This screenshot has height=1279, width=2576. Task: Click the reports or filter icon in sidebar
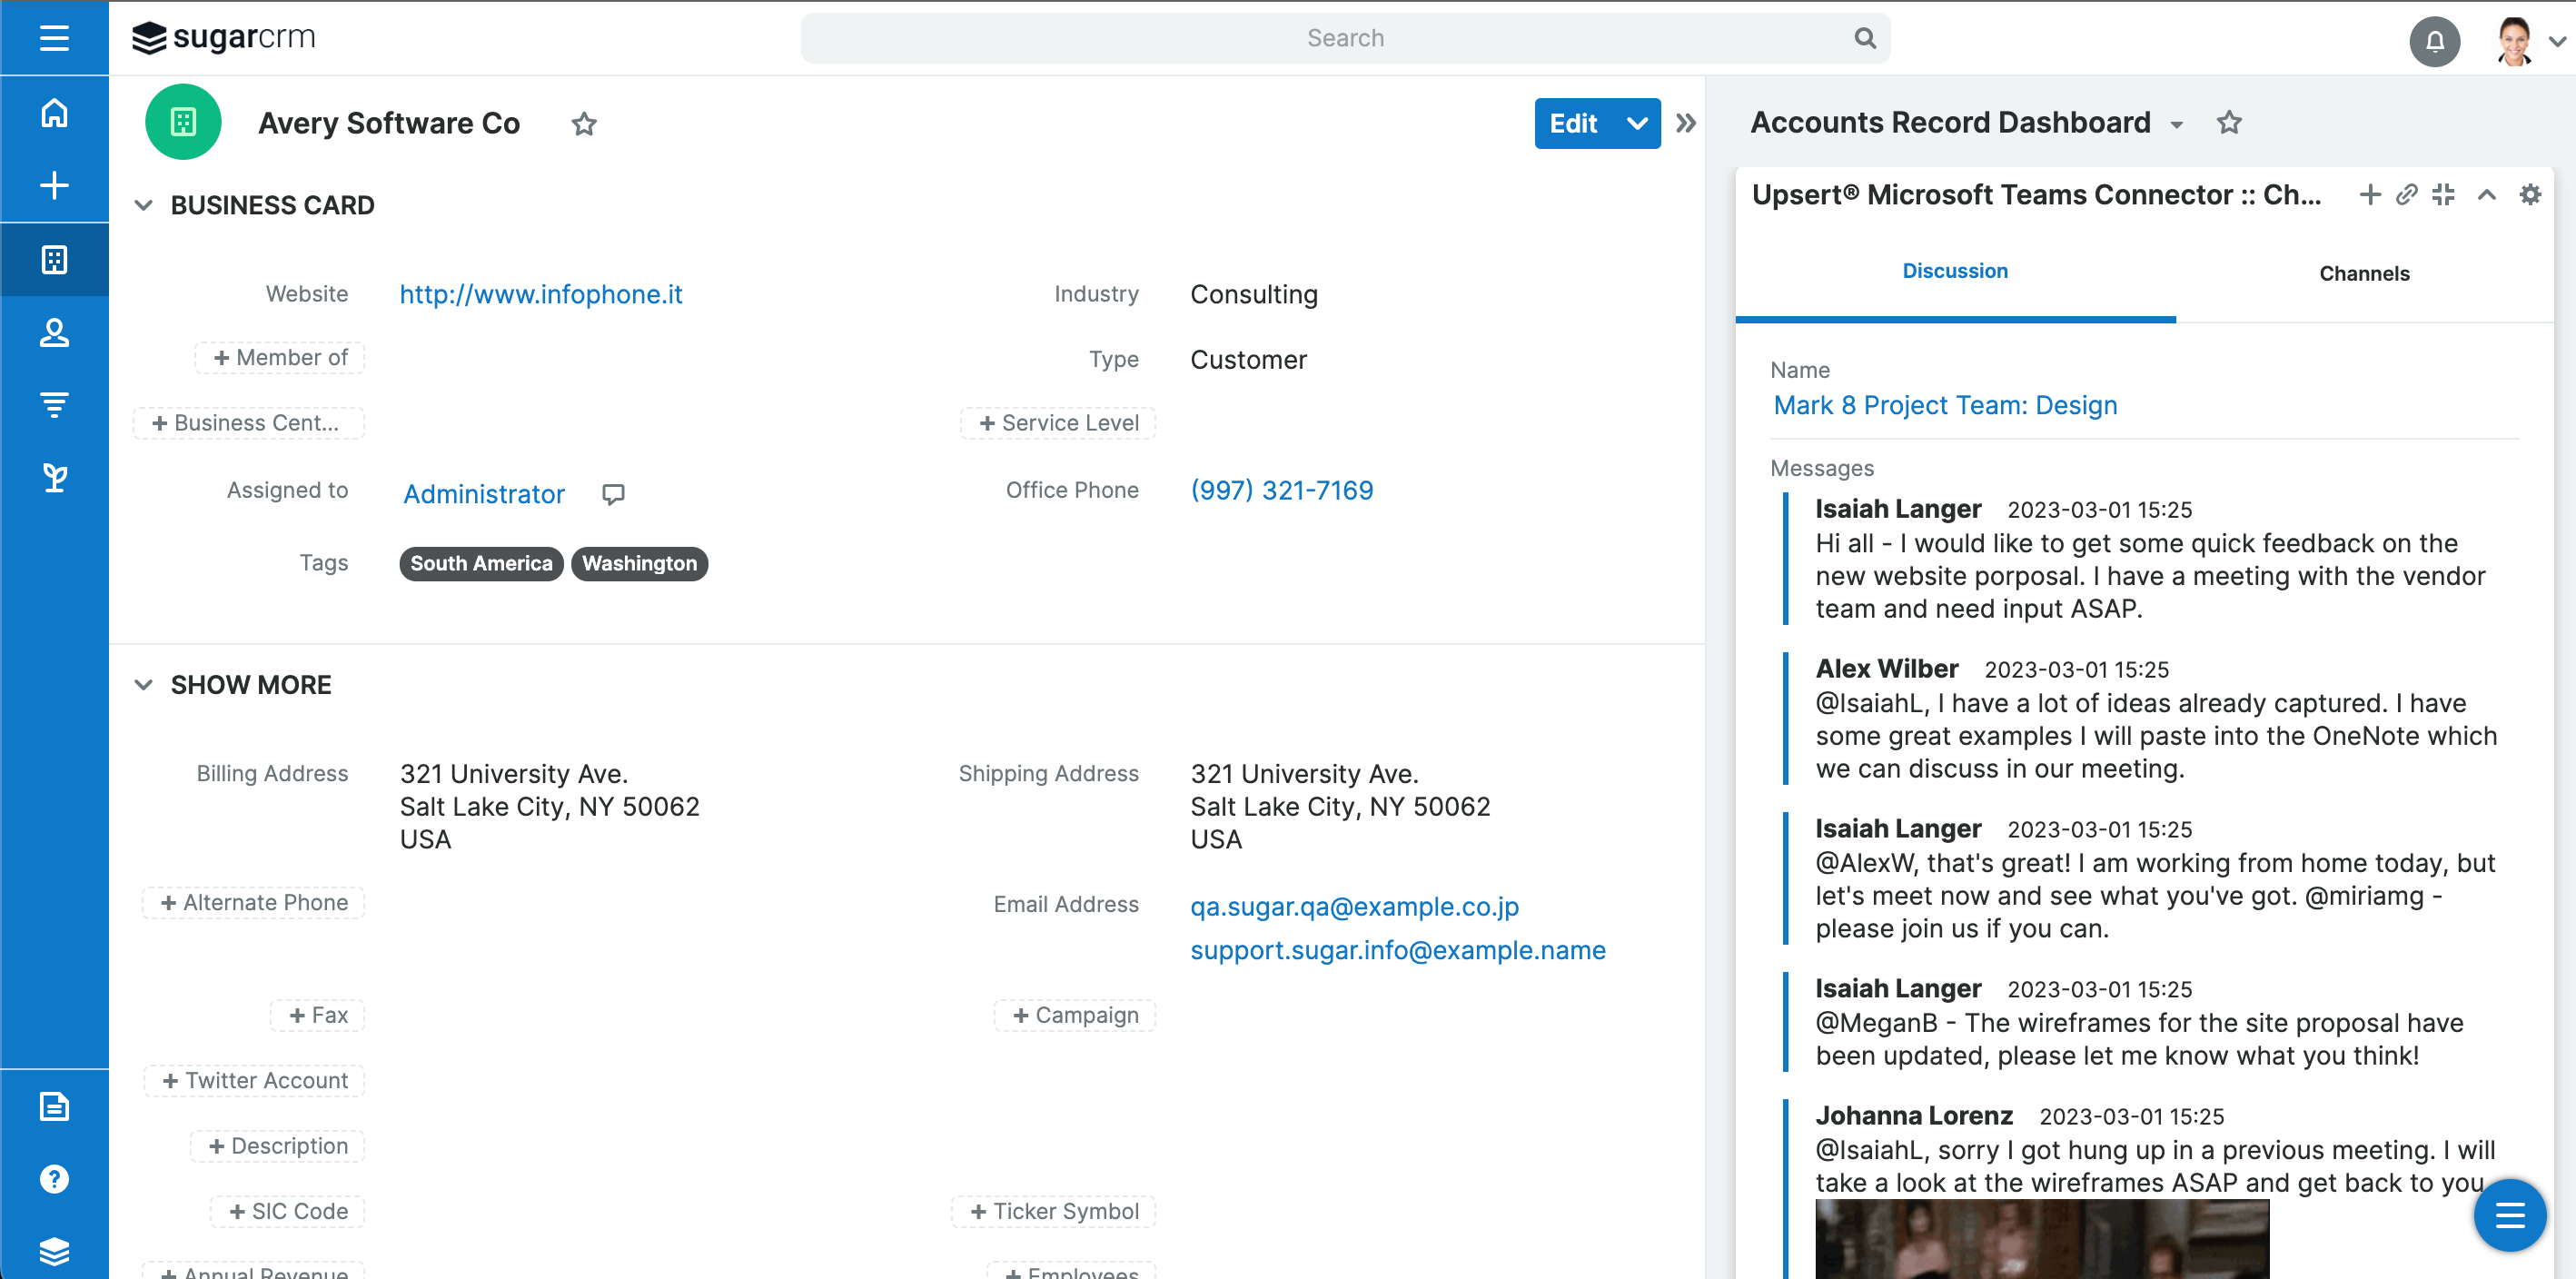(x=54, y=404)
